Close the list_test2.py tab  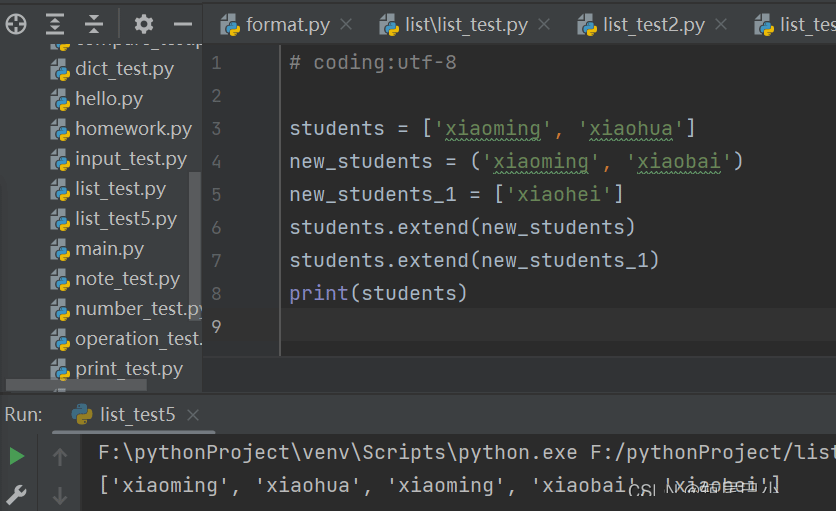click(x=721, y=25)
